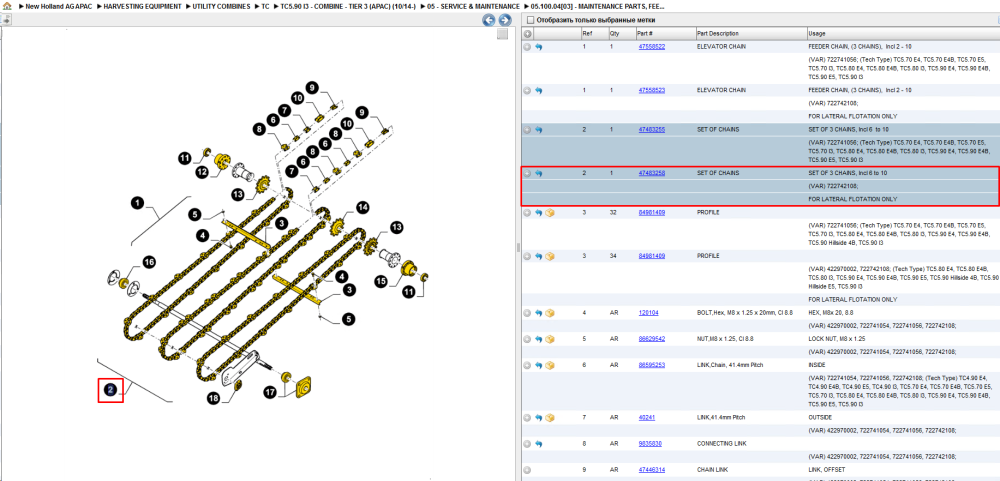This screenshot has height=481, width=1000.
Task: Enable 'Отображать только выбранные метки' checkbox
Action: click(529, 20)
